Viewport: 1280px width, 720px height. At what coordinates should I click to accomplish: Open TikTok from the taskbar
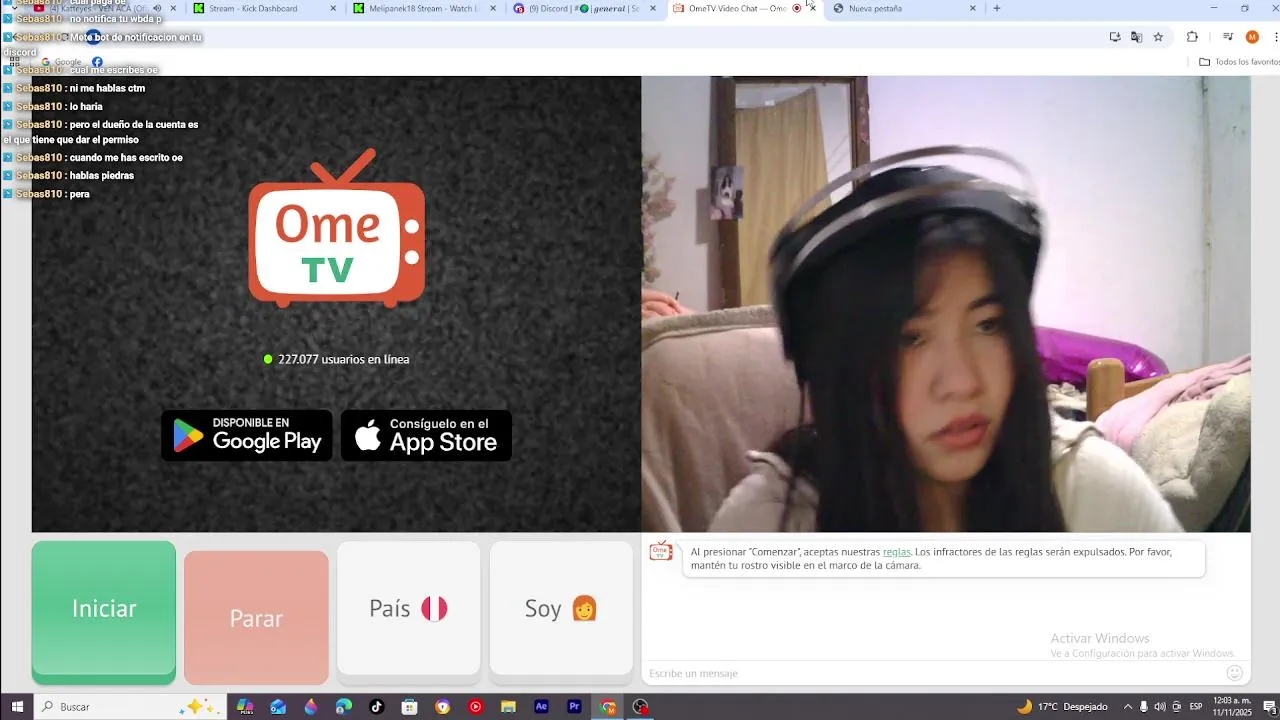pyautogui.click(x=376, y=707)
